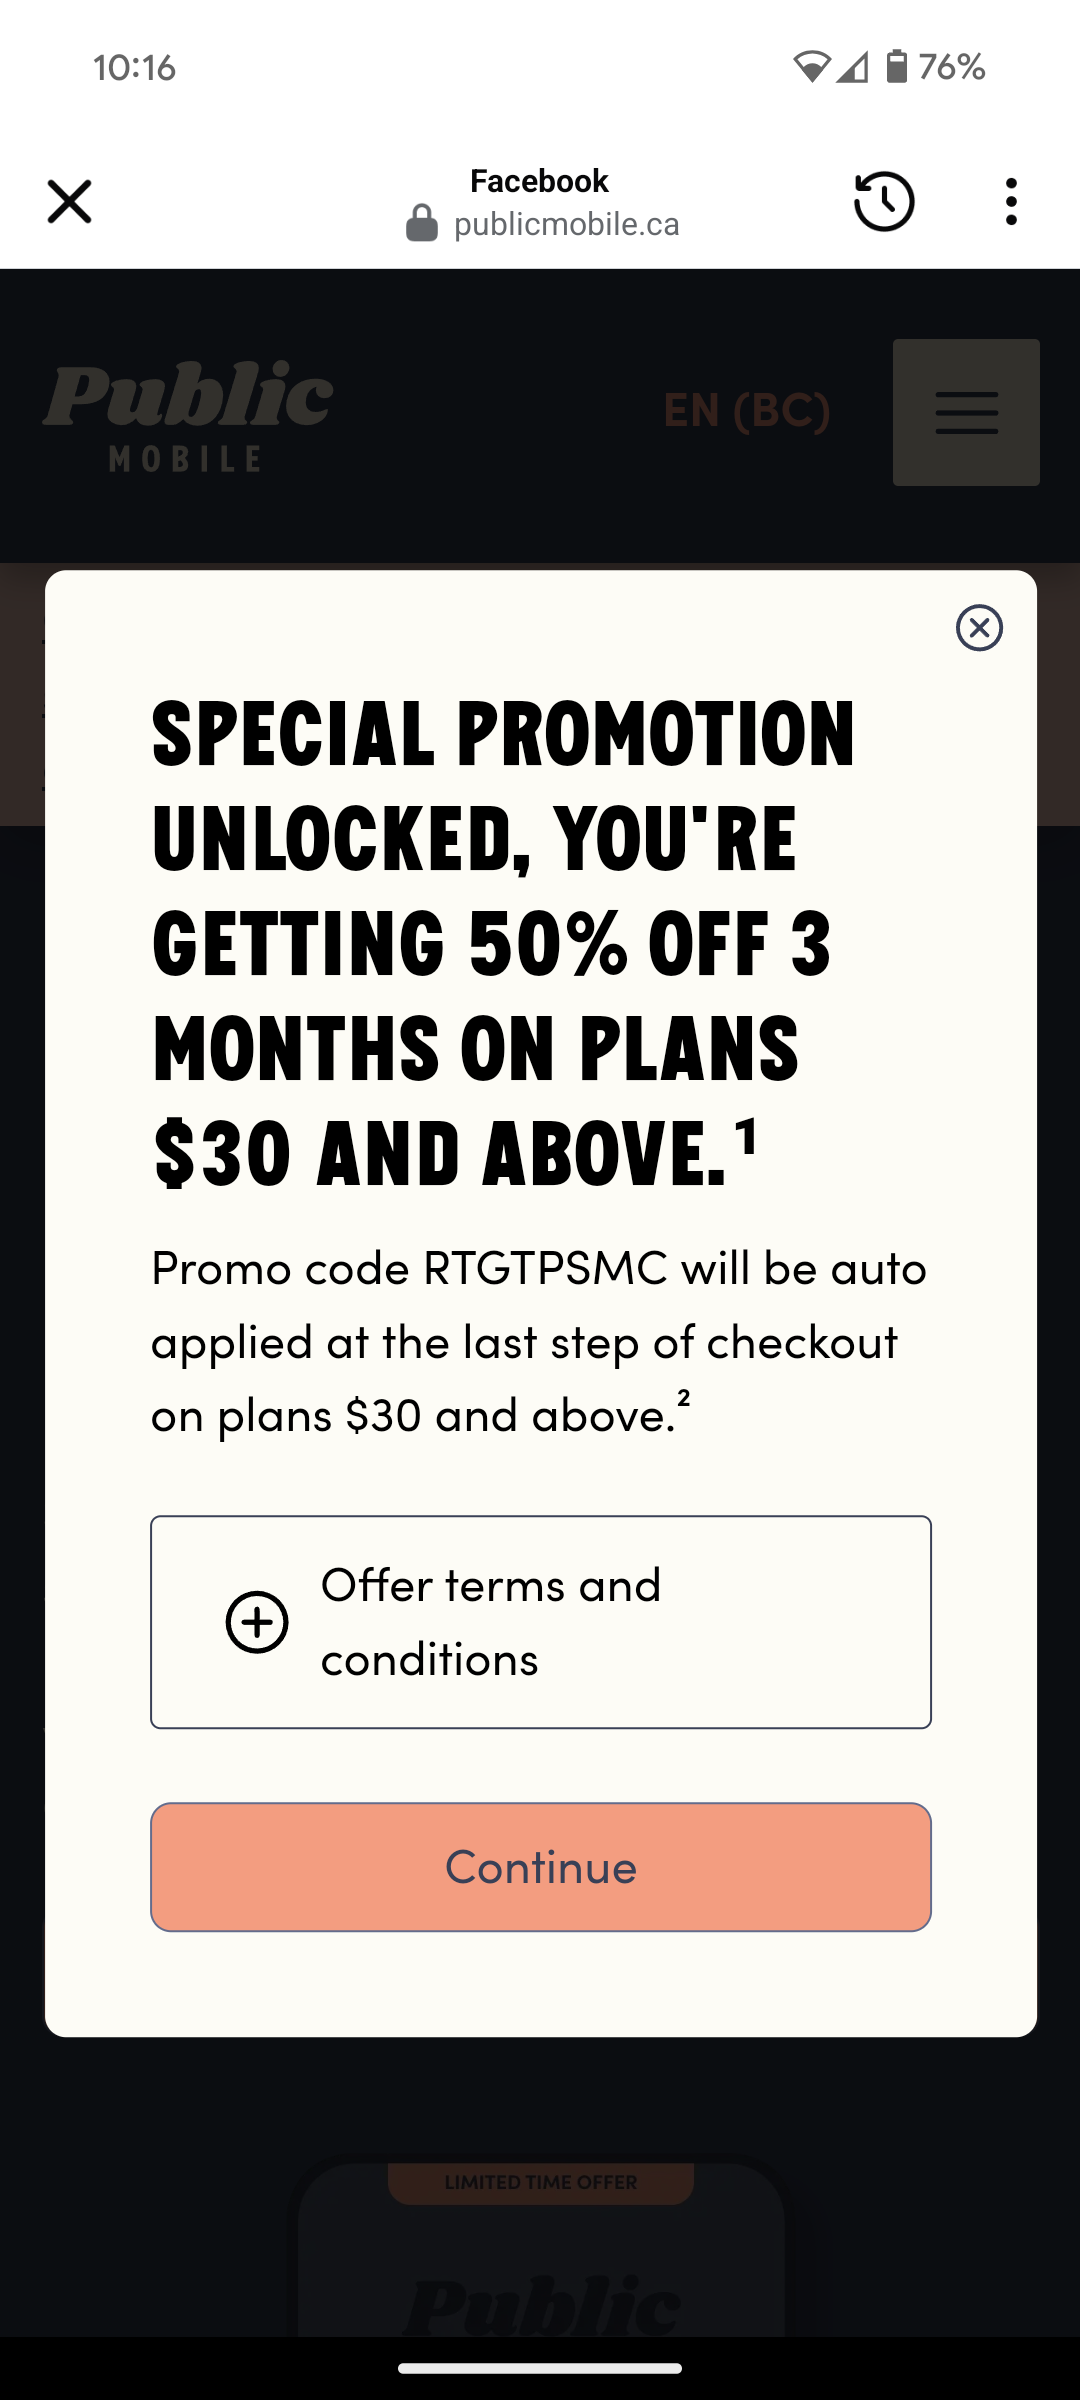Open the Public Mobile site hamburger menu
The height and width of the screenshot is (2400, 1080).
[x=965, y=412]
